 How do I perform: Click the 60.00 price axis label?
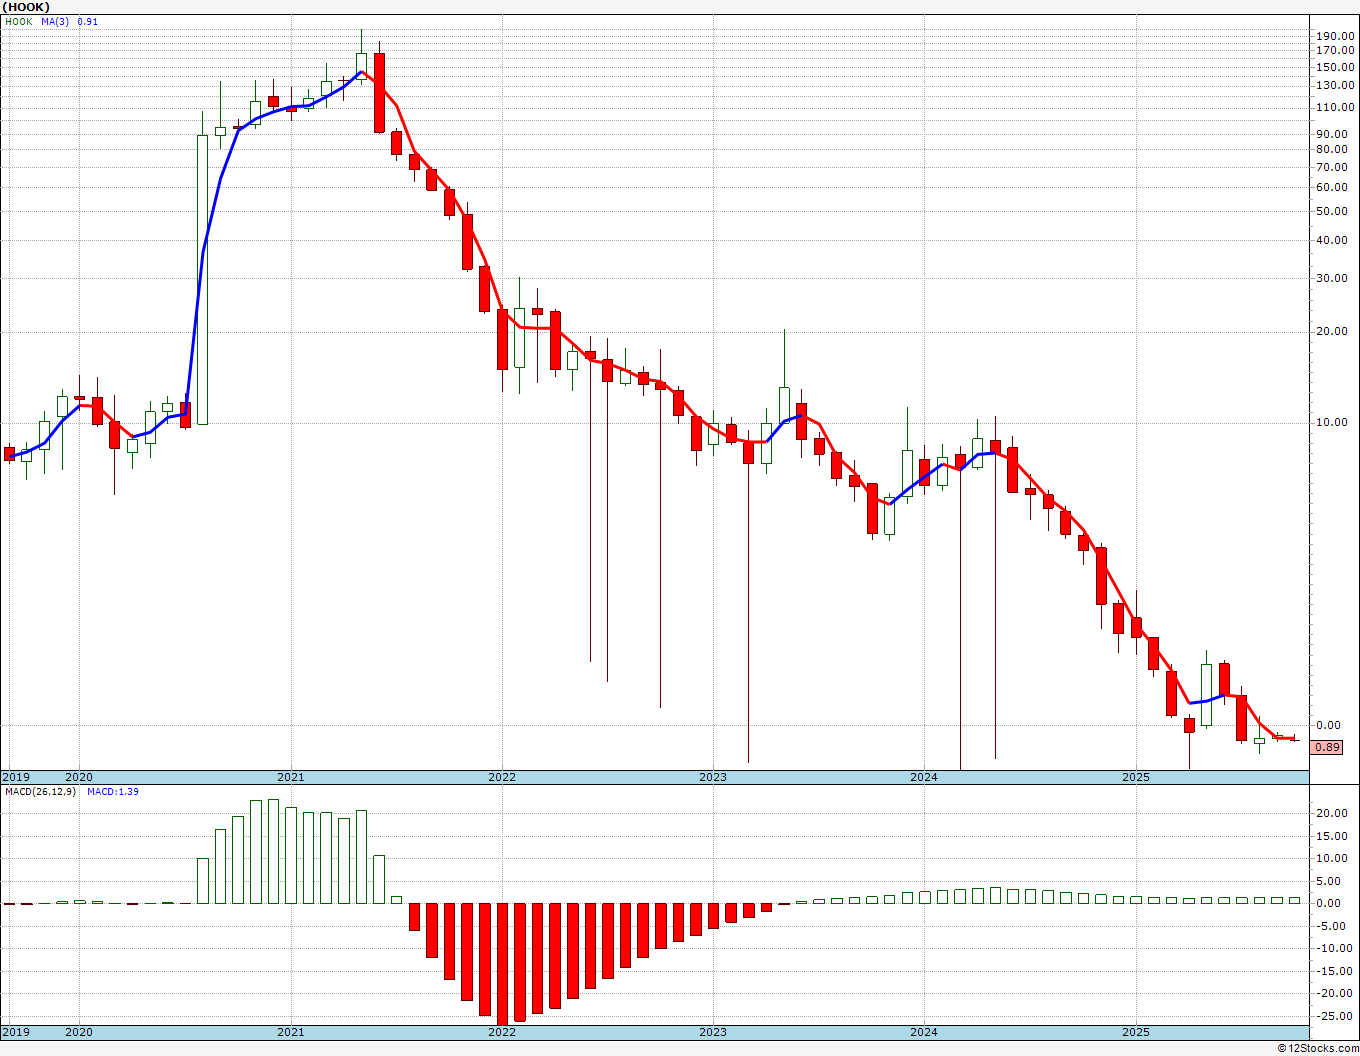(x=1332, y=187)
